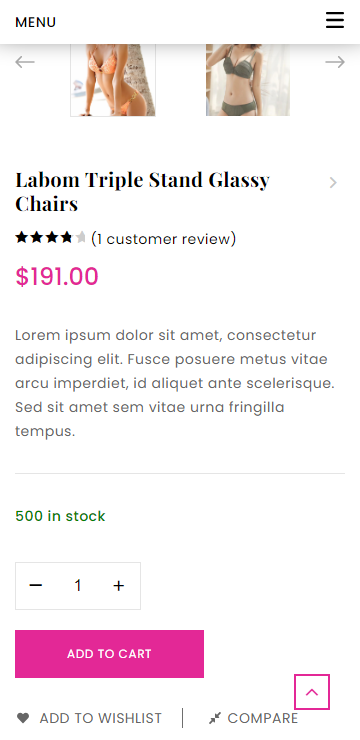Click the ADD TO CART button
Viewport: 360px width, 740px height.
109,654
